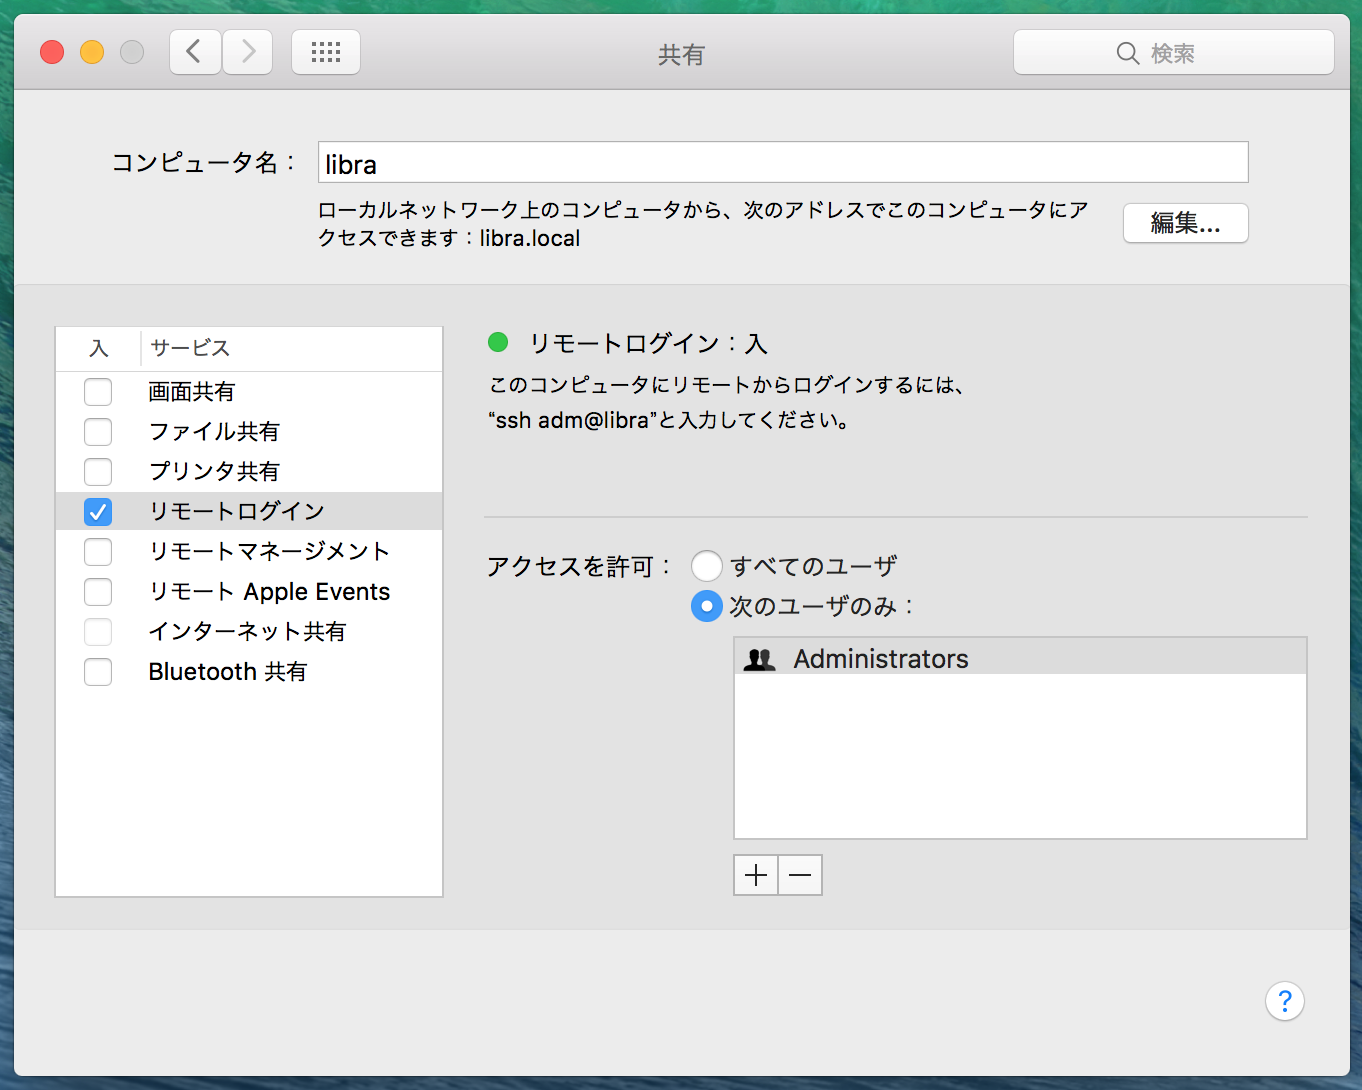This screenshot has height=1090, width=1362.
Task: Select the Bluetooth 共有 service row
Action: pyautogui.click(x=249, y=672)
